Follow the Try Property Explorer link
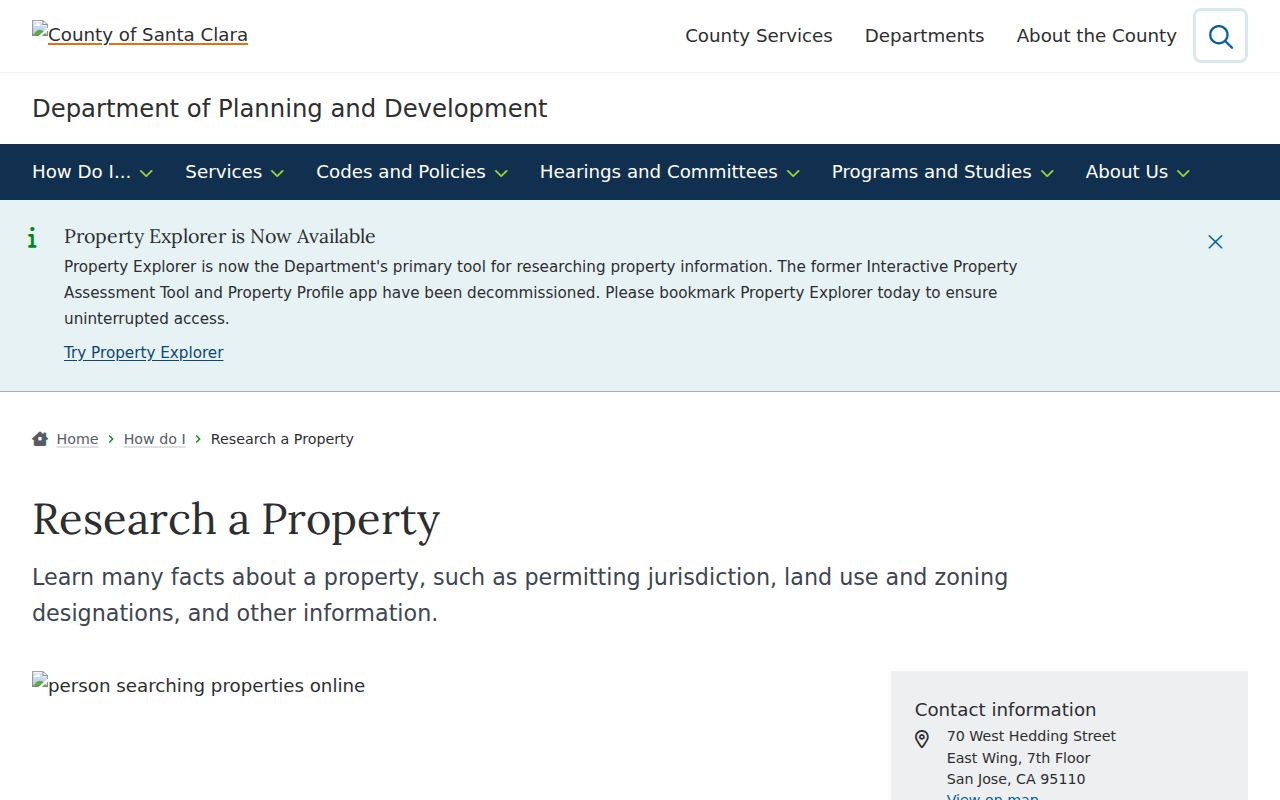Viewport: 1280px width, 800px height. (x=144, y=352)
